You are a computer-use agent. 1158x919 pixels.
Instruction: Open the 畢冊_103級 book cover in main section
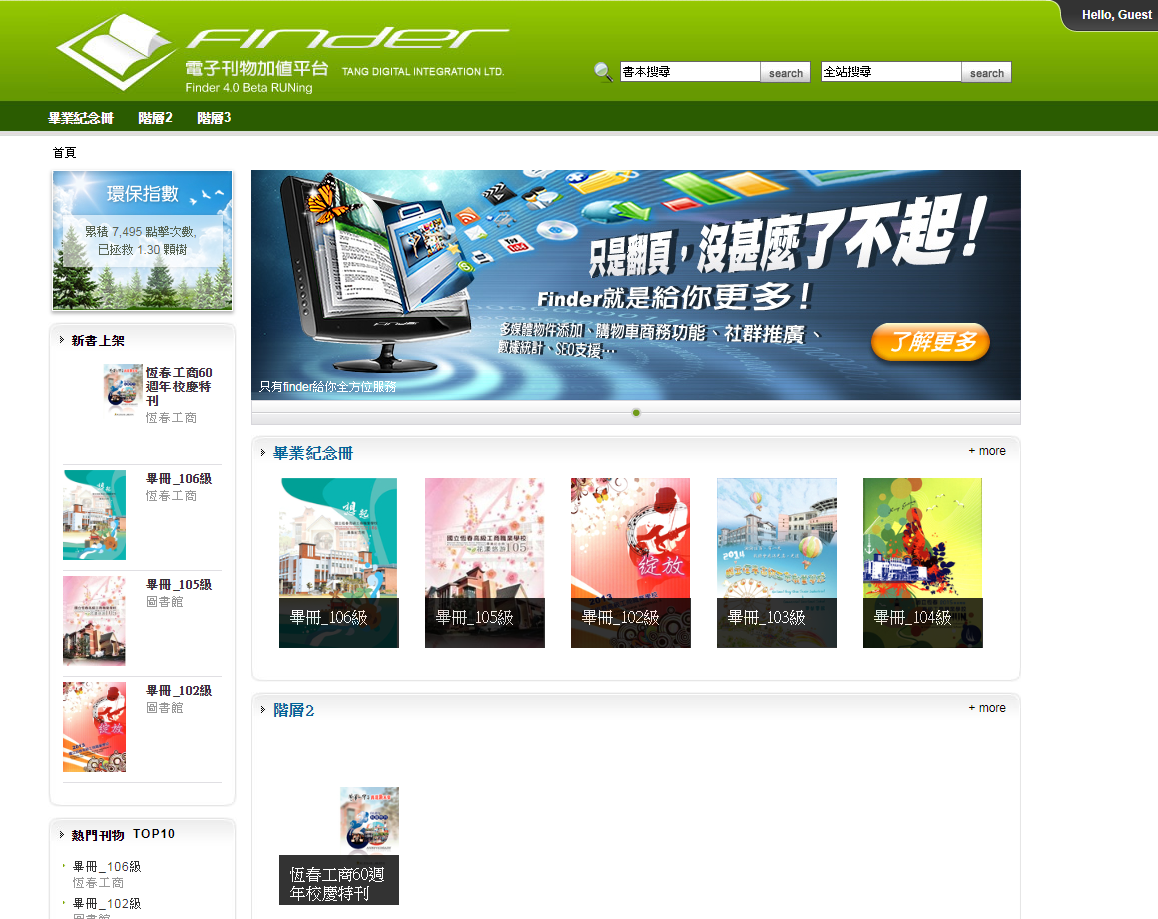pyautogui.click(x=777, y=563)
